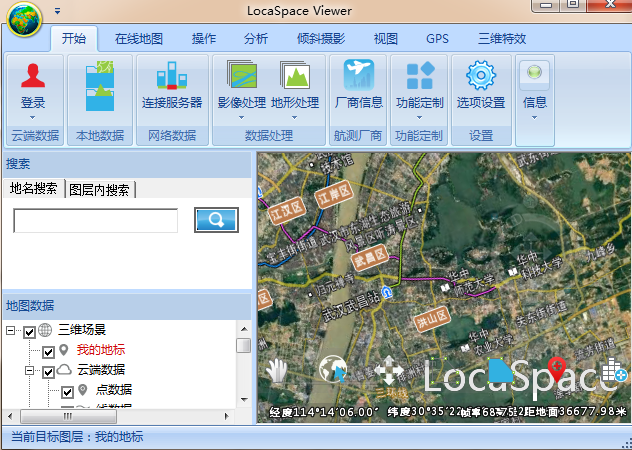Switch to the 倾斜摄影 ribbon tab
This screenshot has height=450, width=632.
321,39
